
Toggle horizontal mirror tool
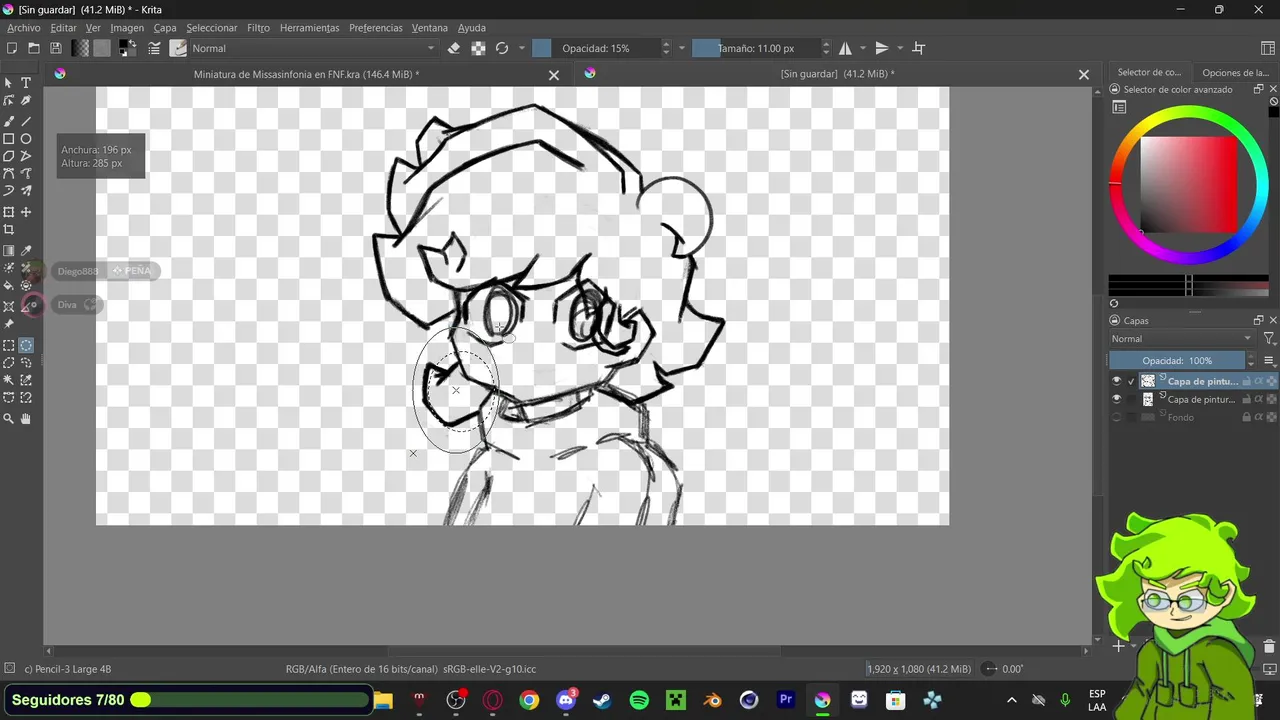[x=845, y=48]
